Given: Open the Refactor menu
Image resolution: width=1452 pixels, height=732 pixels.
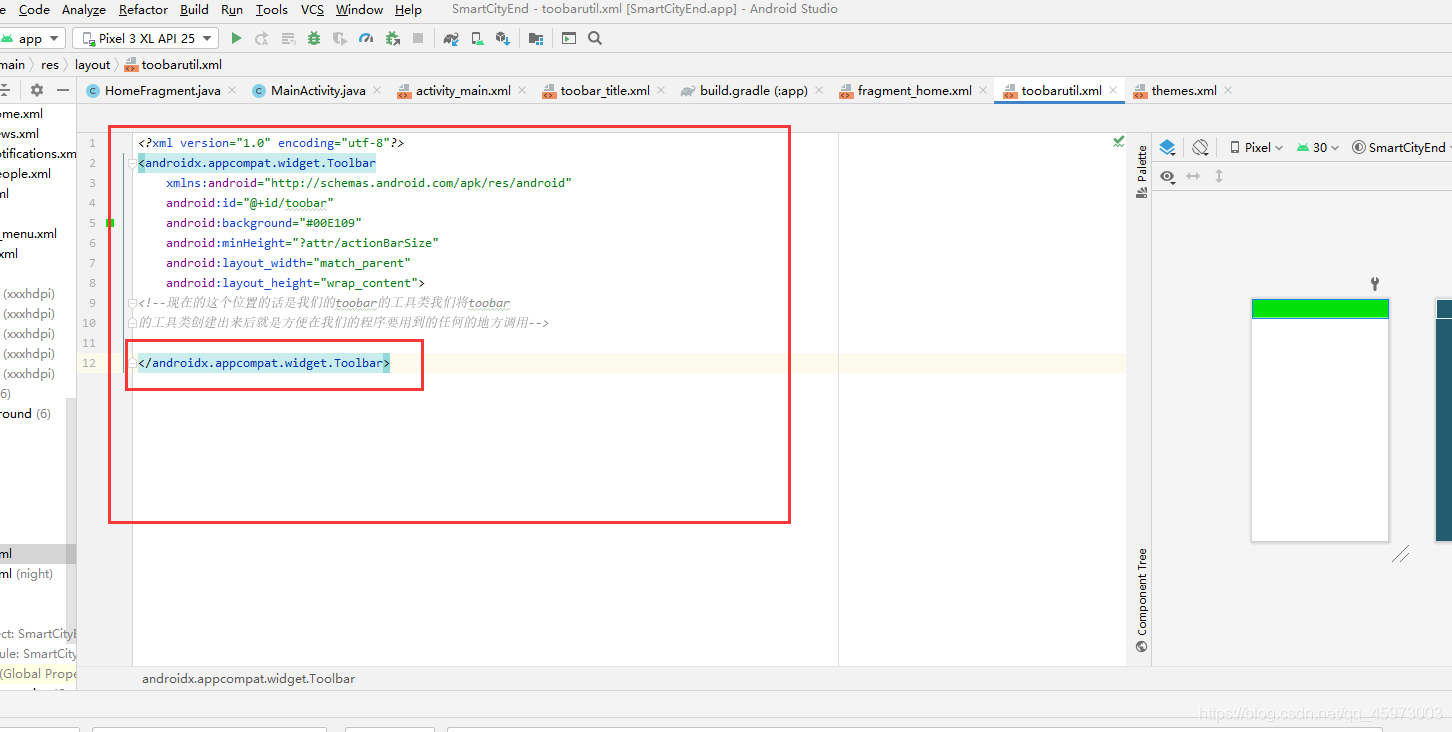Looking at the screenshot, I should coord(143,9).
